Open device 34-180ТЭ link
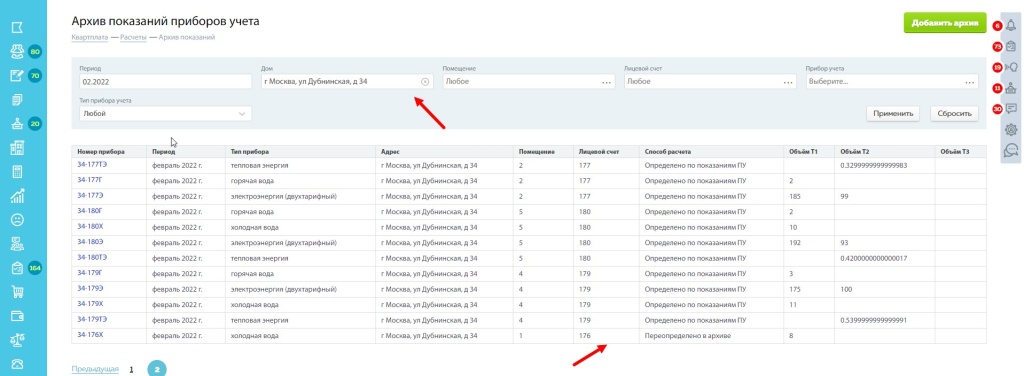 click(x=91, y=257)
